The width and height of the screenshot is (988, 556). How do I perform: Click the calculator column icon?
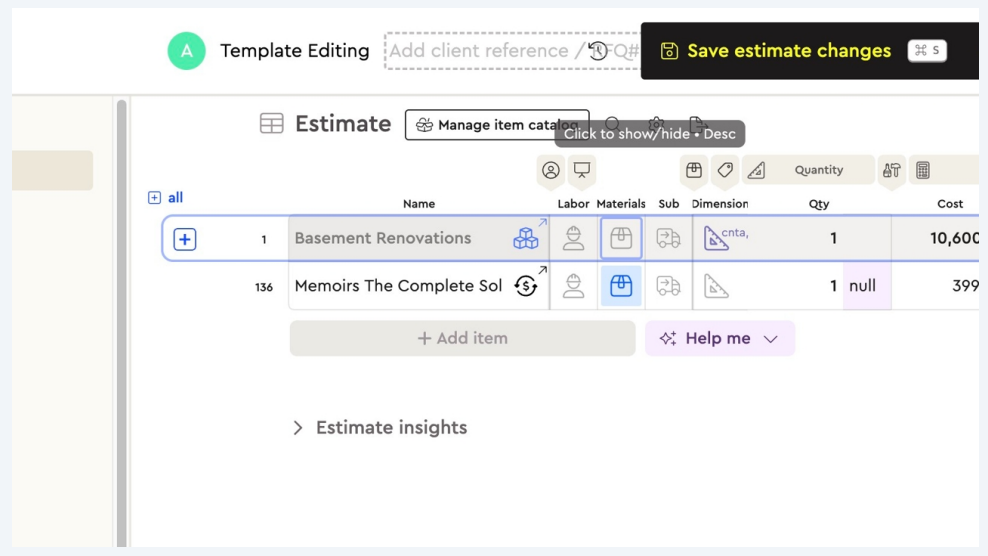(923, 170)
